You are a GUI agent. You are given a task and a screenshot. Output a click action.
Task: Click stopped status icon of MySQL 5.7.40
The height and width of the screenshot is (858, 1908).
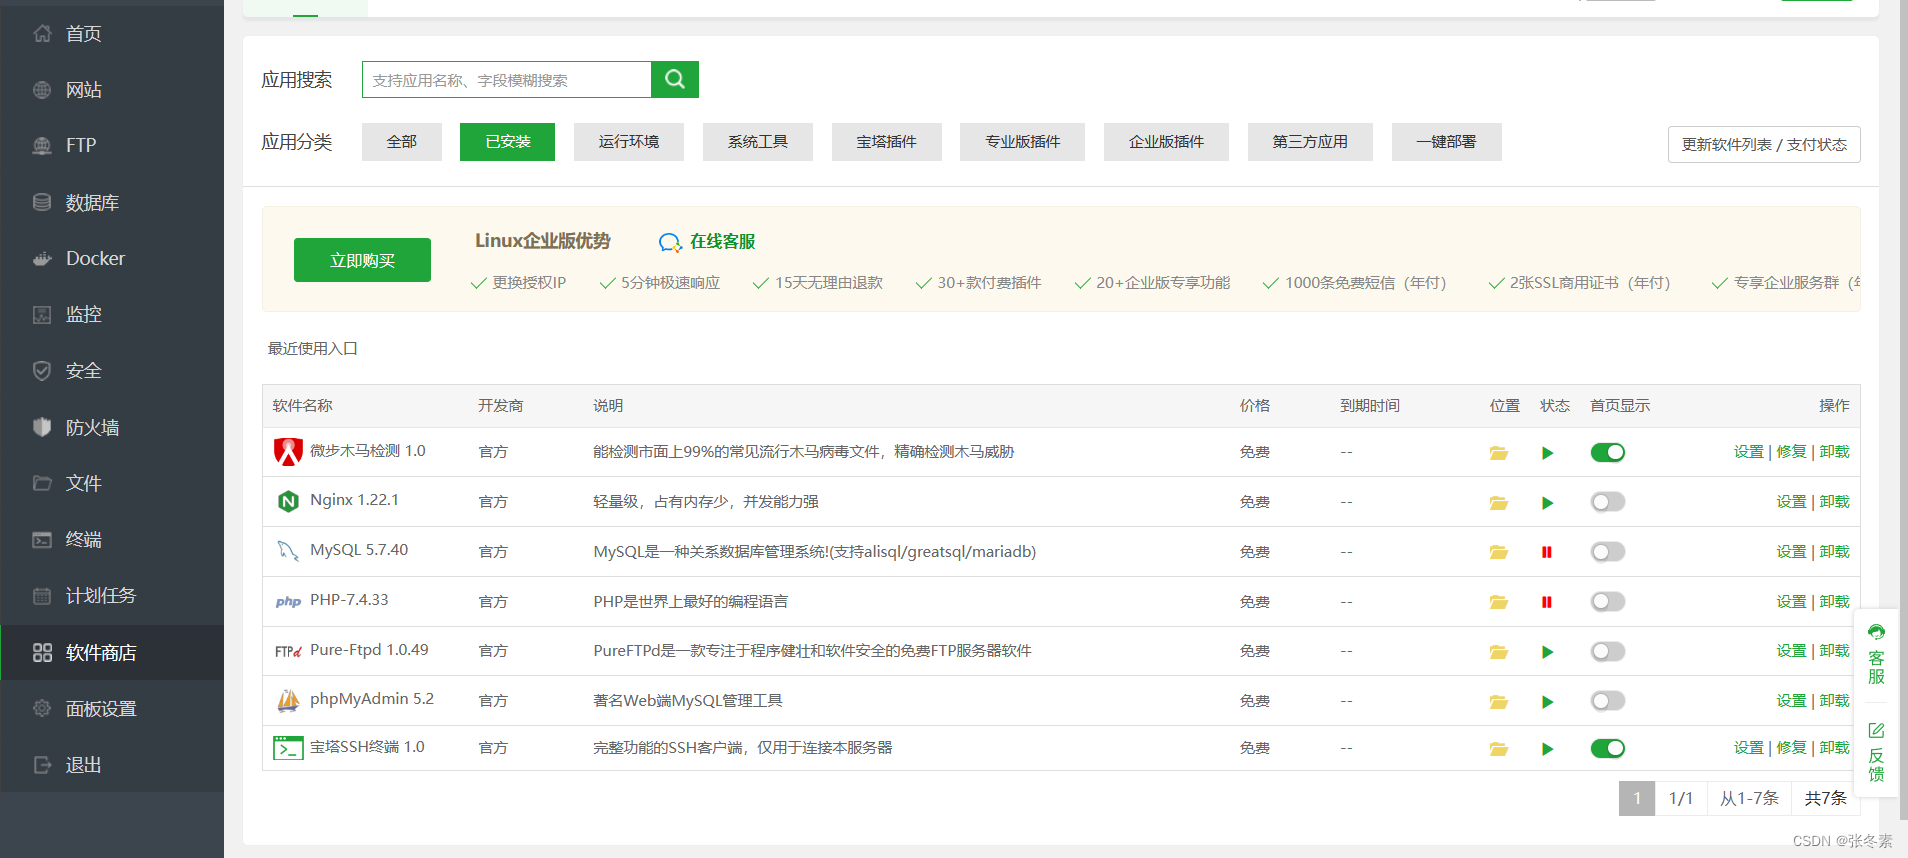pyautogui.click(x=1547, y=552)
